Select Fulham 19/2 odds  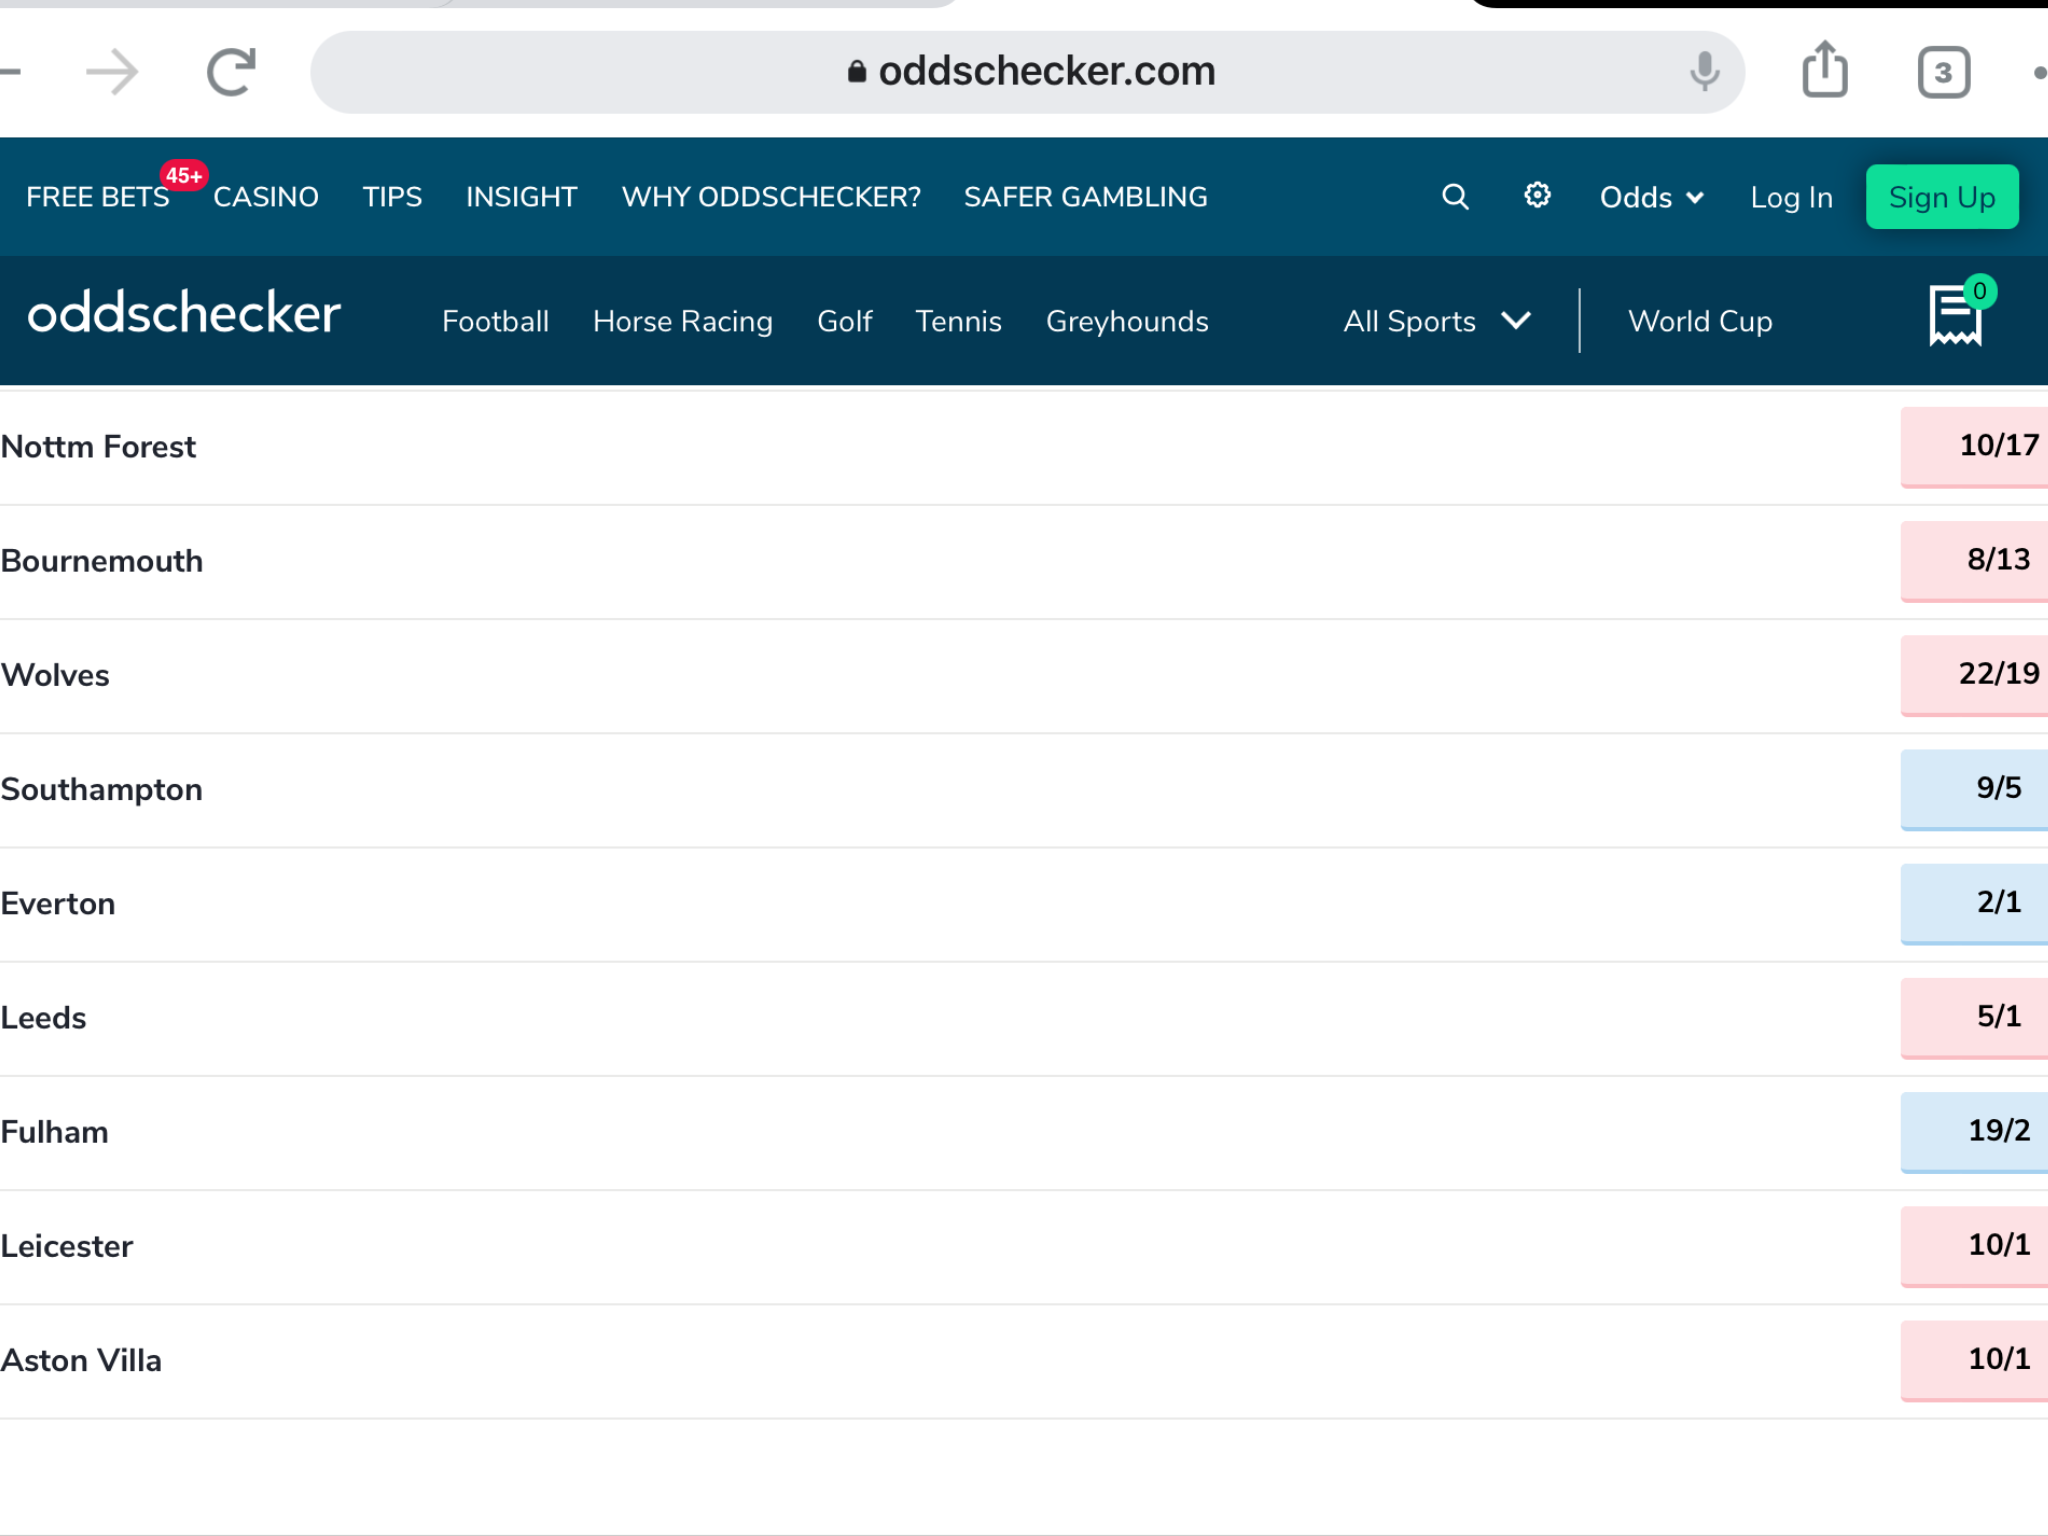pyautogui.click(x=1975, y=1131)
